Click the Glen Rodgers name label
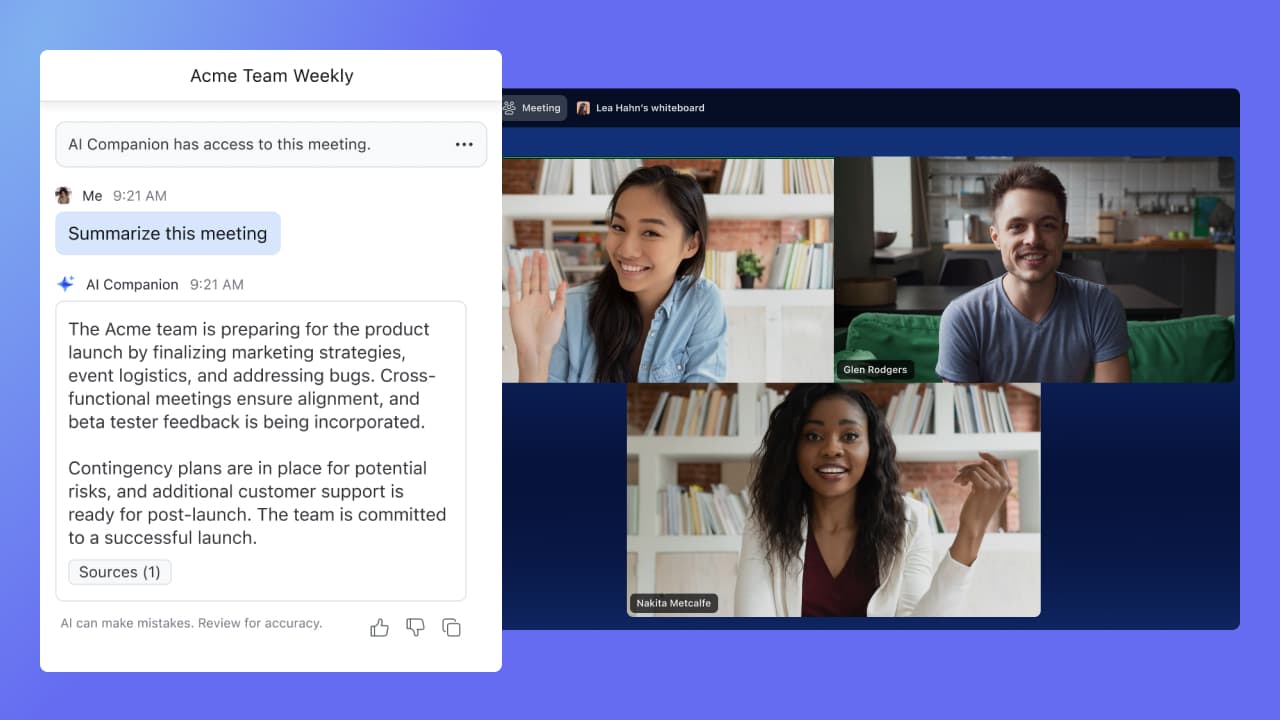The width and height of the screenshot is (1280, 720). click(x=874, y=370)
